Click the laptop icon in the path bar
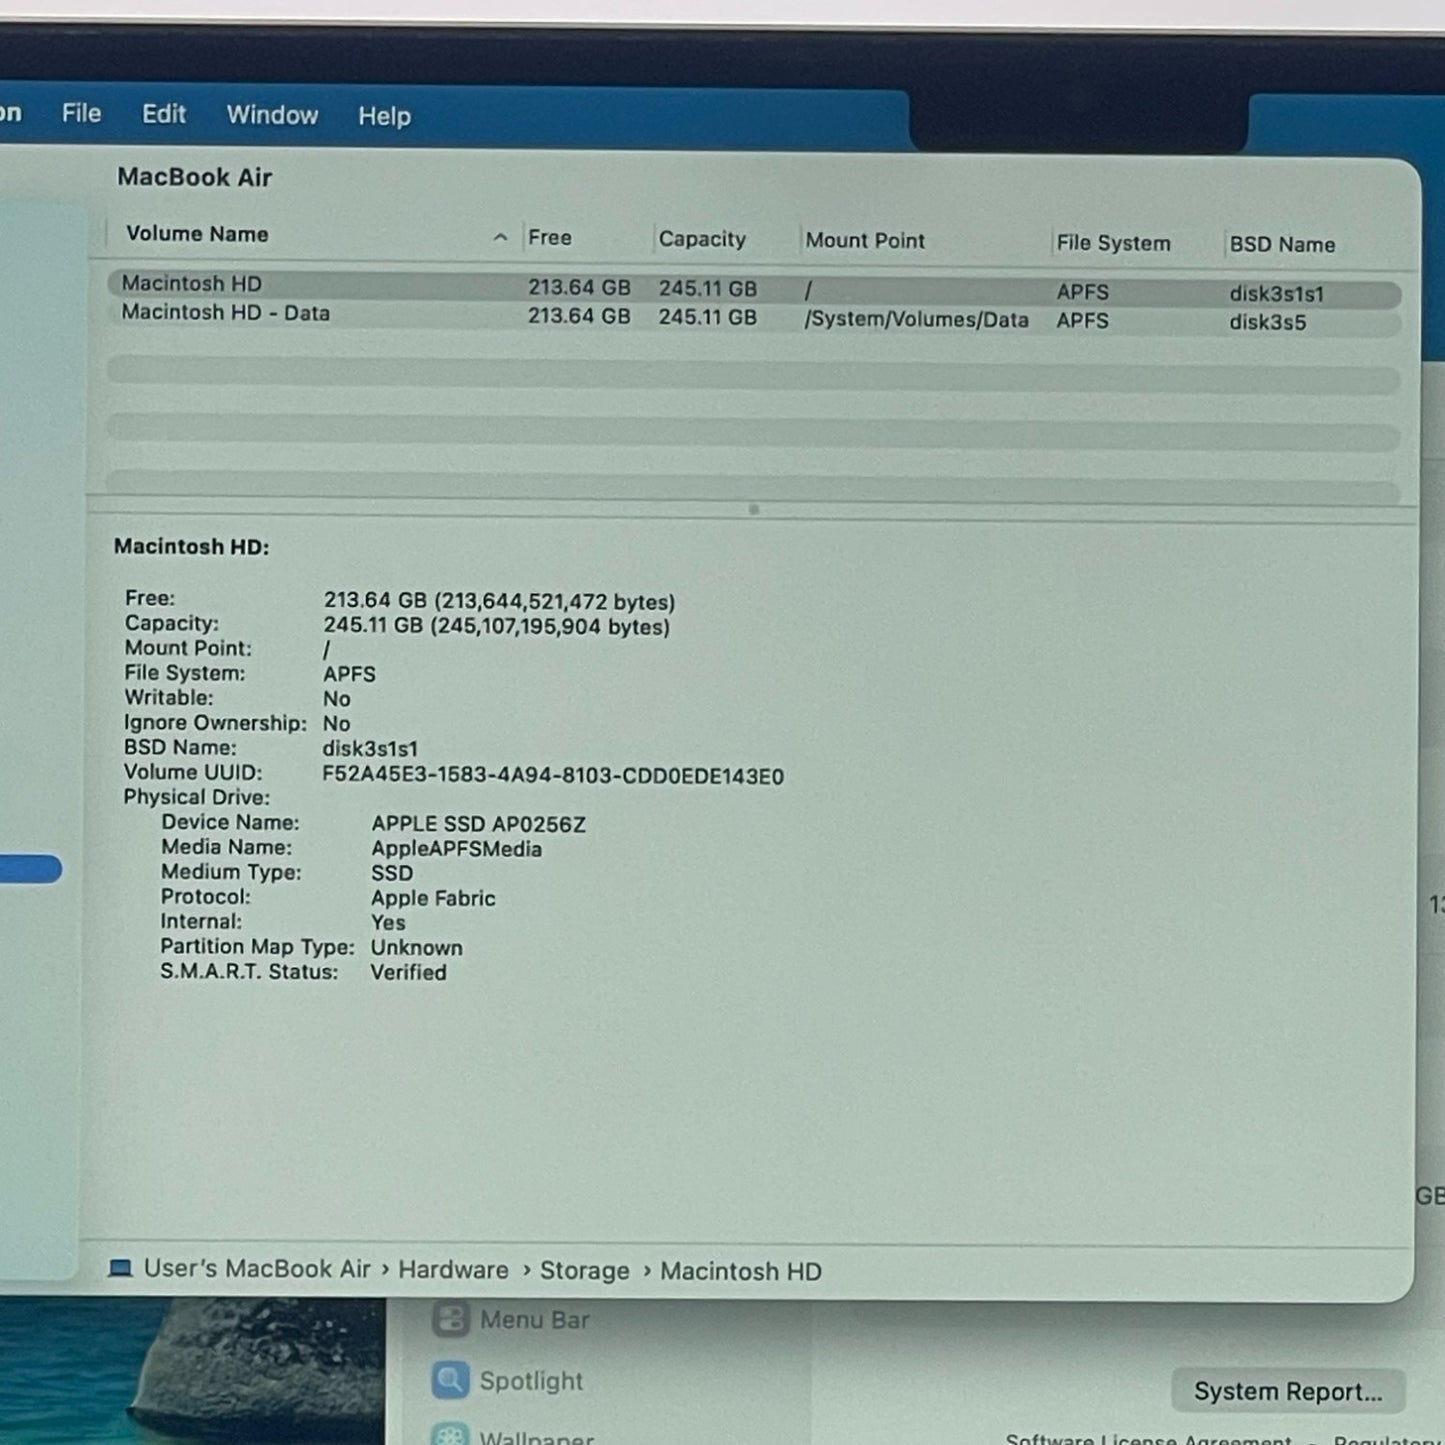Screen dimensions: 1445x1445 coord(121,1268)
